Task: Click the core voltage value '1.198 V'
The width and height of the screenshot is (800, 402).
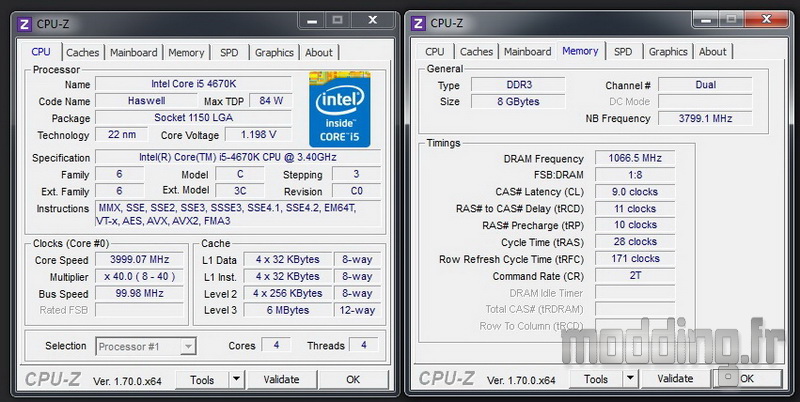Action: [x=258, y=134]
